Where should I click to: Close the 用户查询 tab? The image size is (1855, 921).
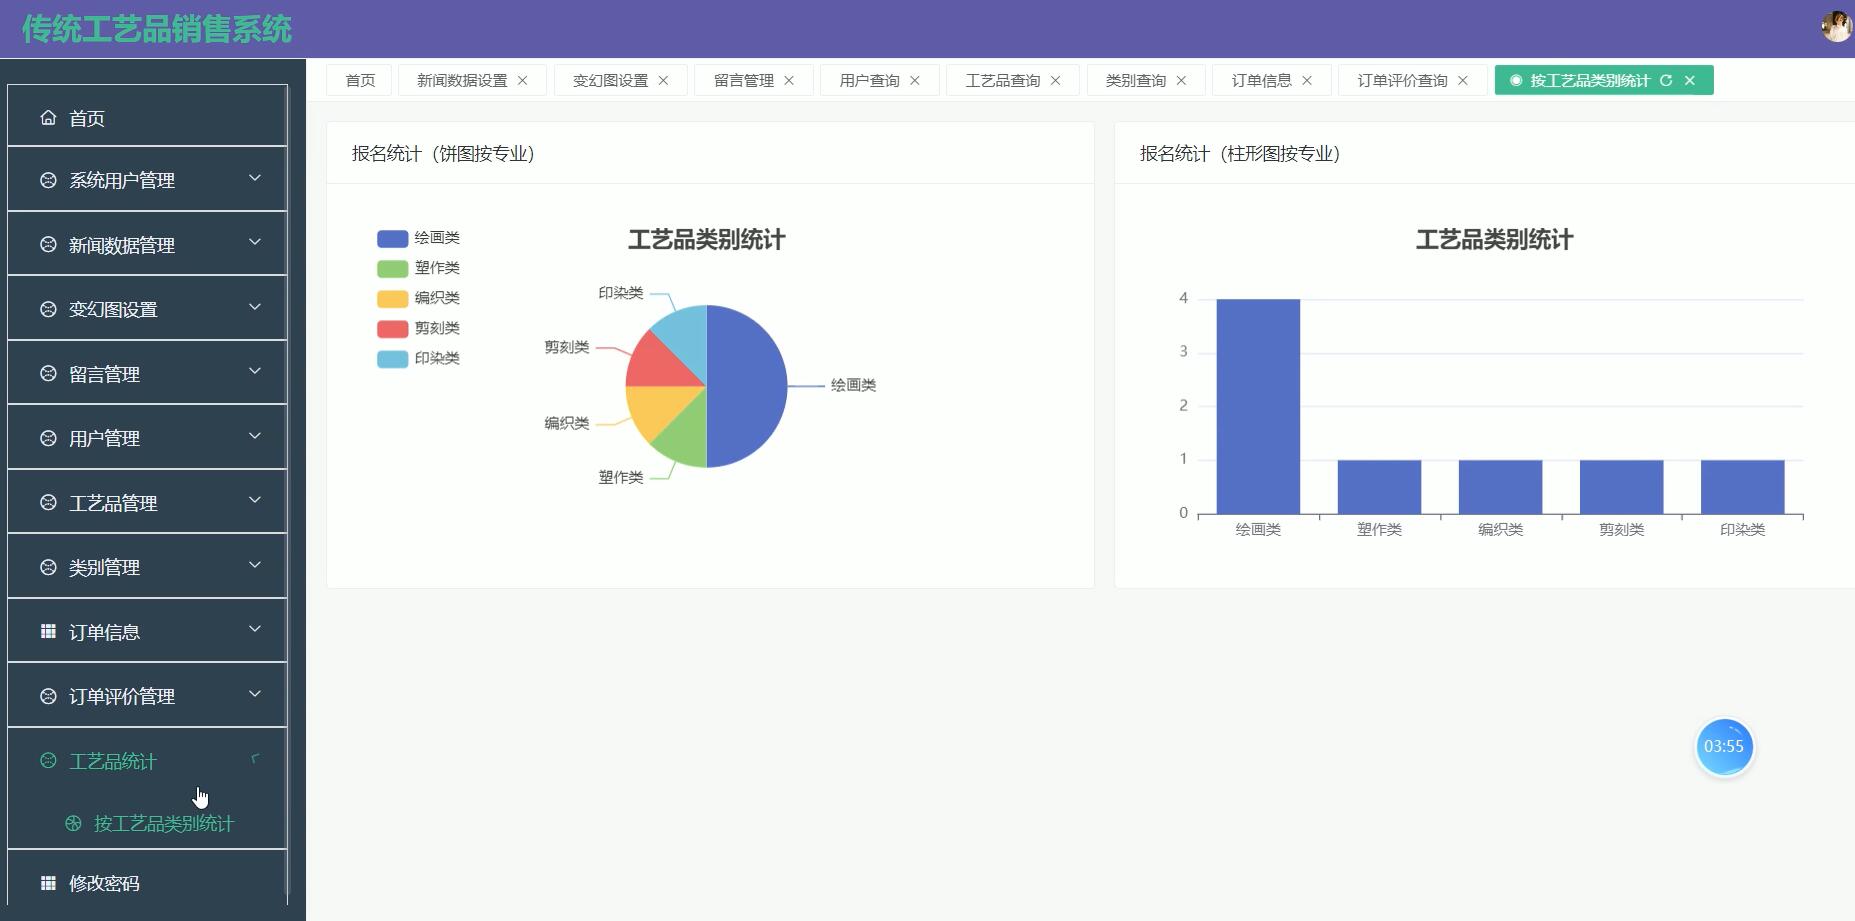pyautogui.click(x=915, y=81)
